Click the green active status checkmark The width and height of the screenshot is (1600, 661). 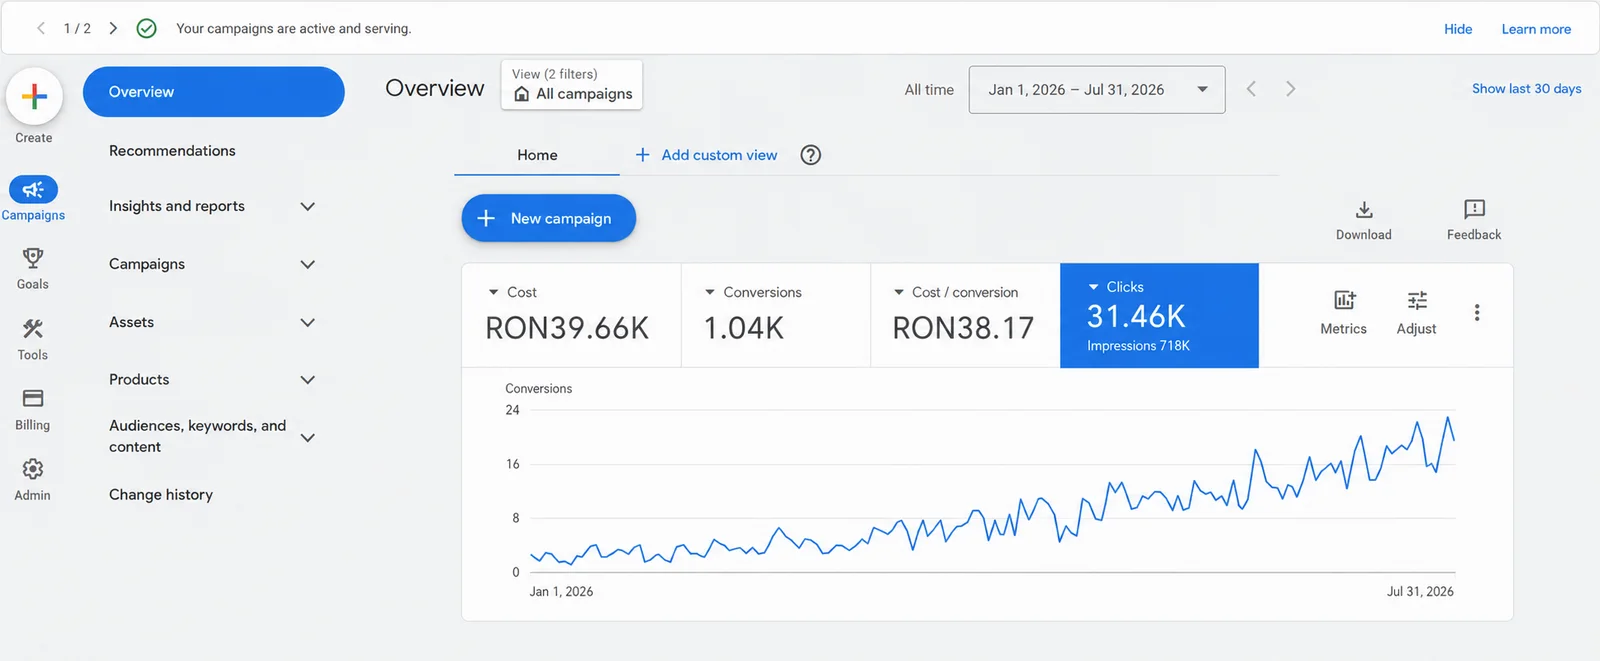(146, 28)
